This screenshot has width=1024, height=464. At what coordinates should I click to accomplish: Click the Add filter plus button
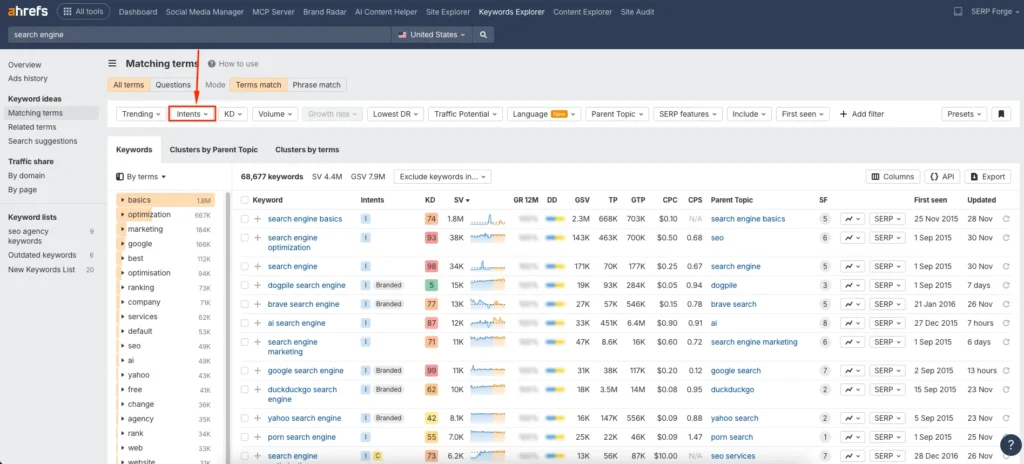pos(862,114)
